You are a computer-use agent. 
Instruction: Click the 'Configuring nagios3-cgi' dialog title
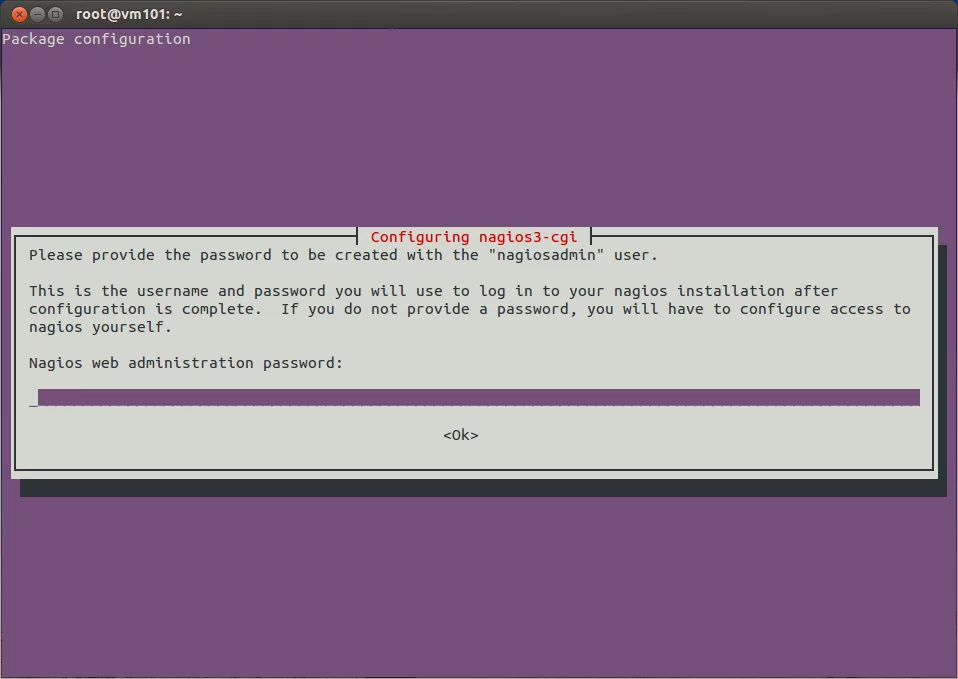[x=474, y=237]
